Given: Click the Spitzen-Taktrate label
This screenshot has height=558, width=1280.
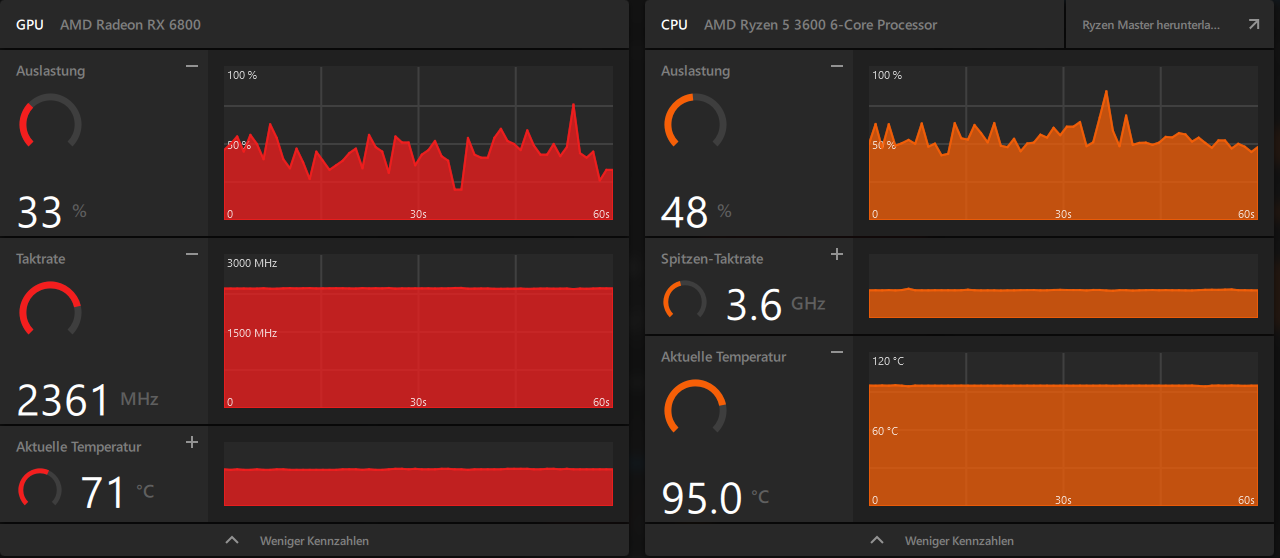Looking at the screenshot, I should (712, 258).
